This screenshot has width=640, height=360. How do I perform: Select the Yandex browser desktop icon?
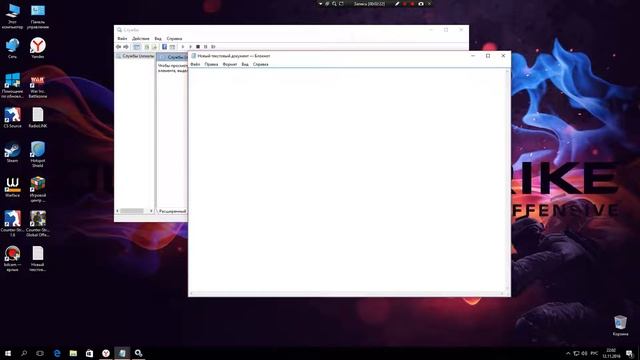pos(38,48)
